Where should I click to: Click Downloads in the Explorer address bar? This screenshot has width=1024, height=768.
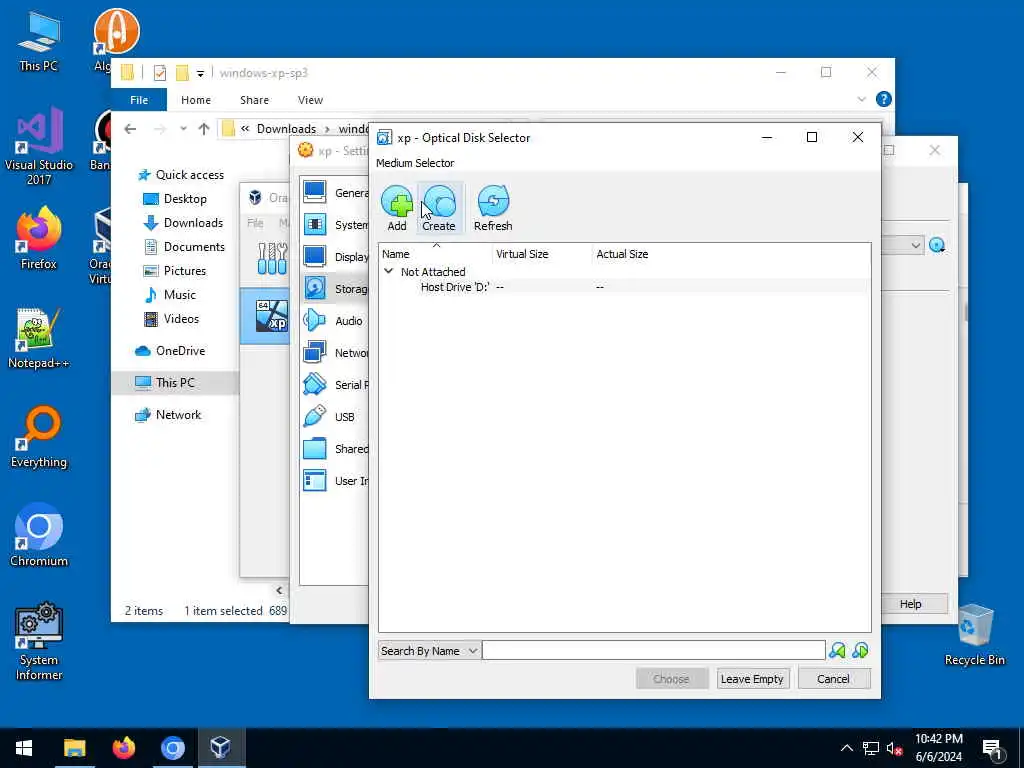click(286, 129)
